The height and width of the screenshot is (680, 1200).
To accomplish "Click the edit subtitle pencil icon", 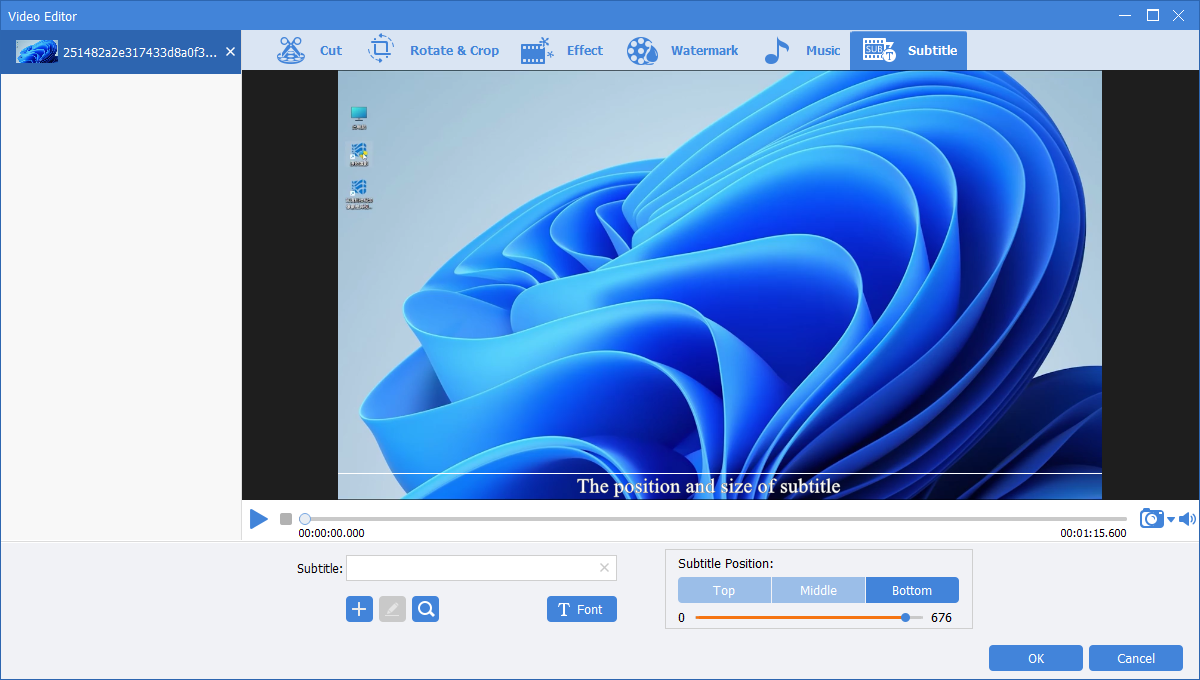I will [393, 609].
